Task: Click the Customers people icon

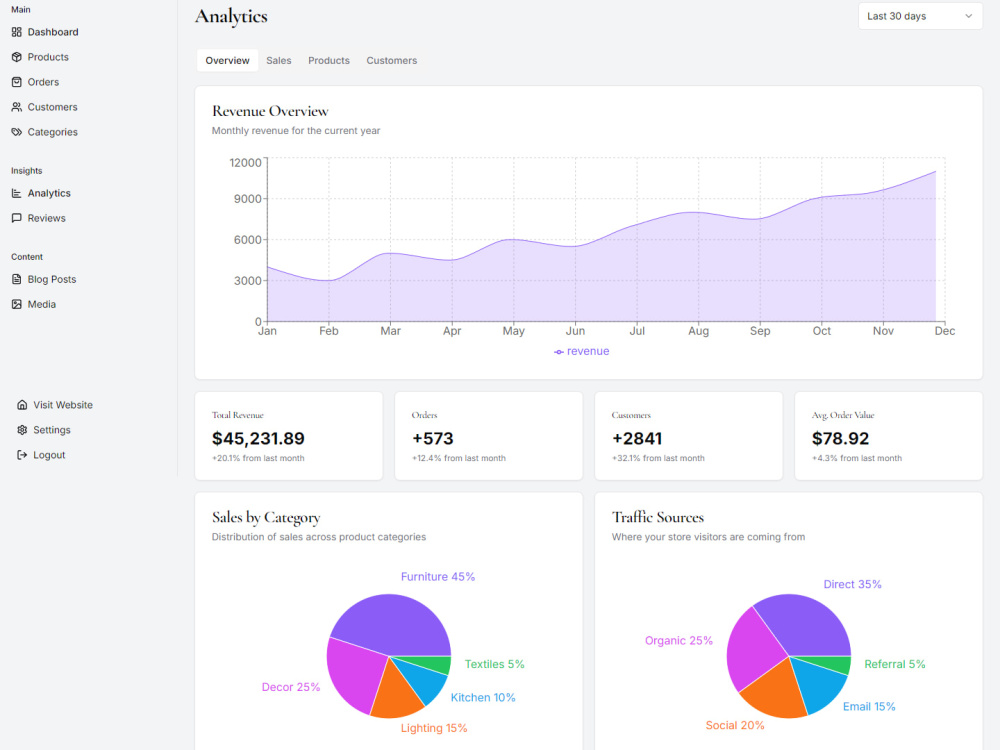Action: click(x=17, y=107)
